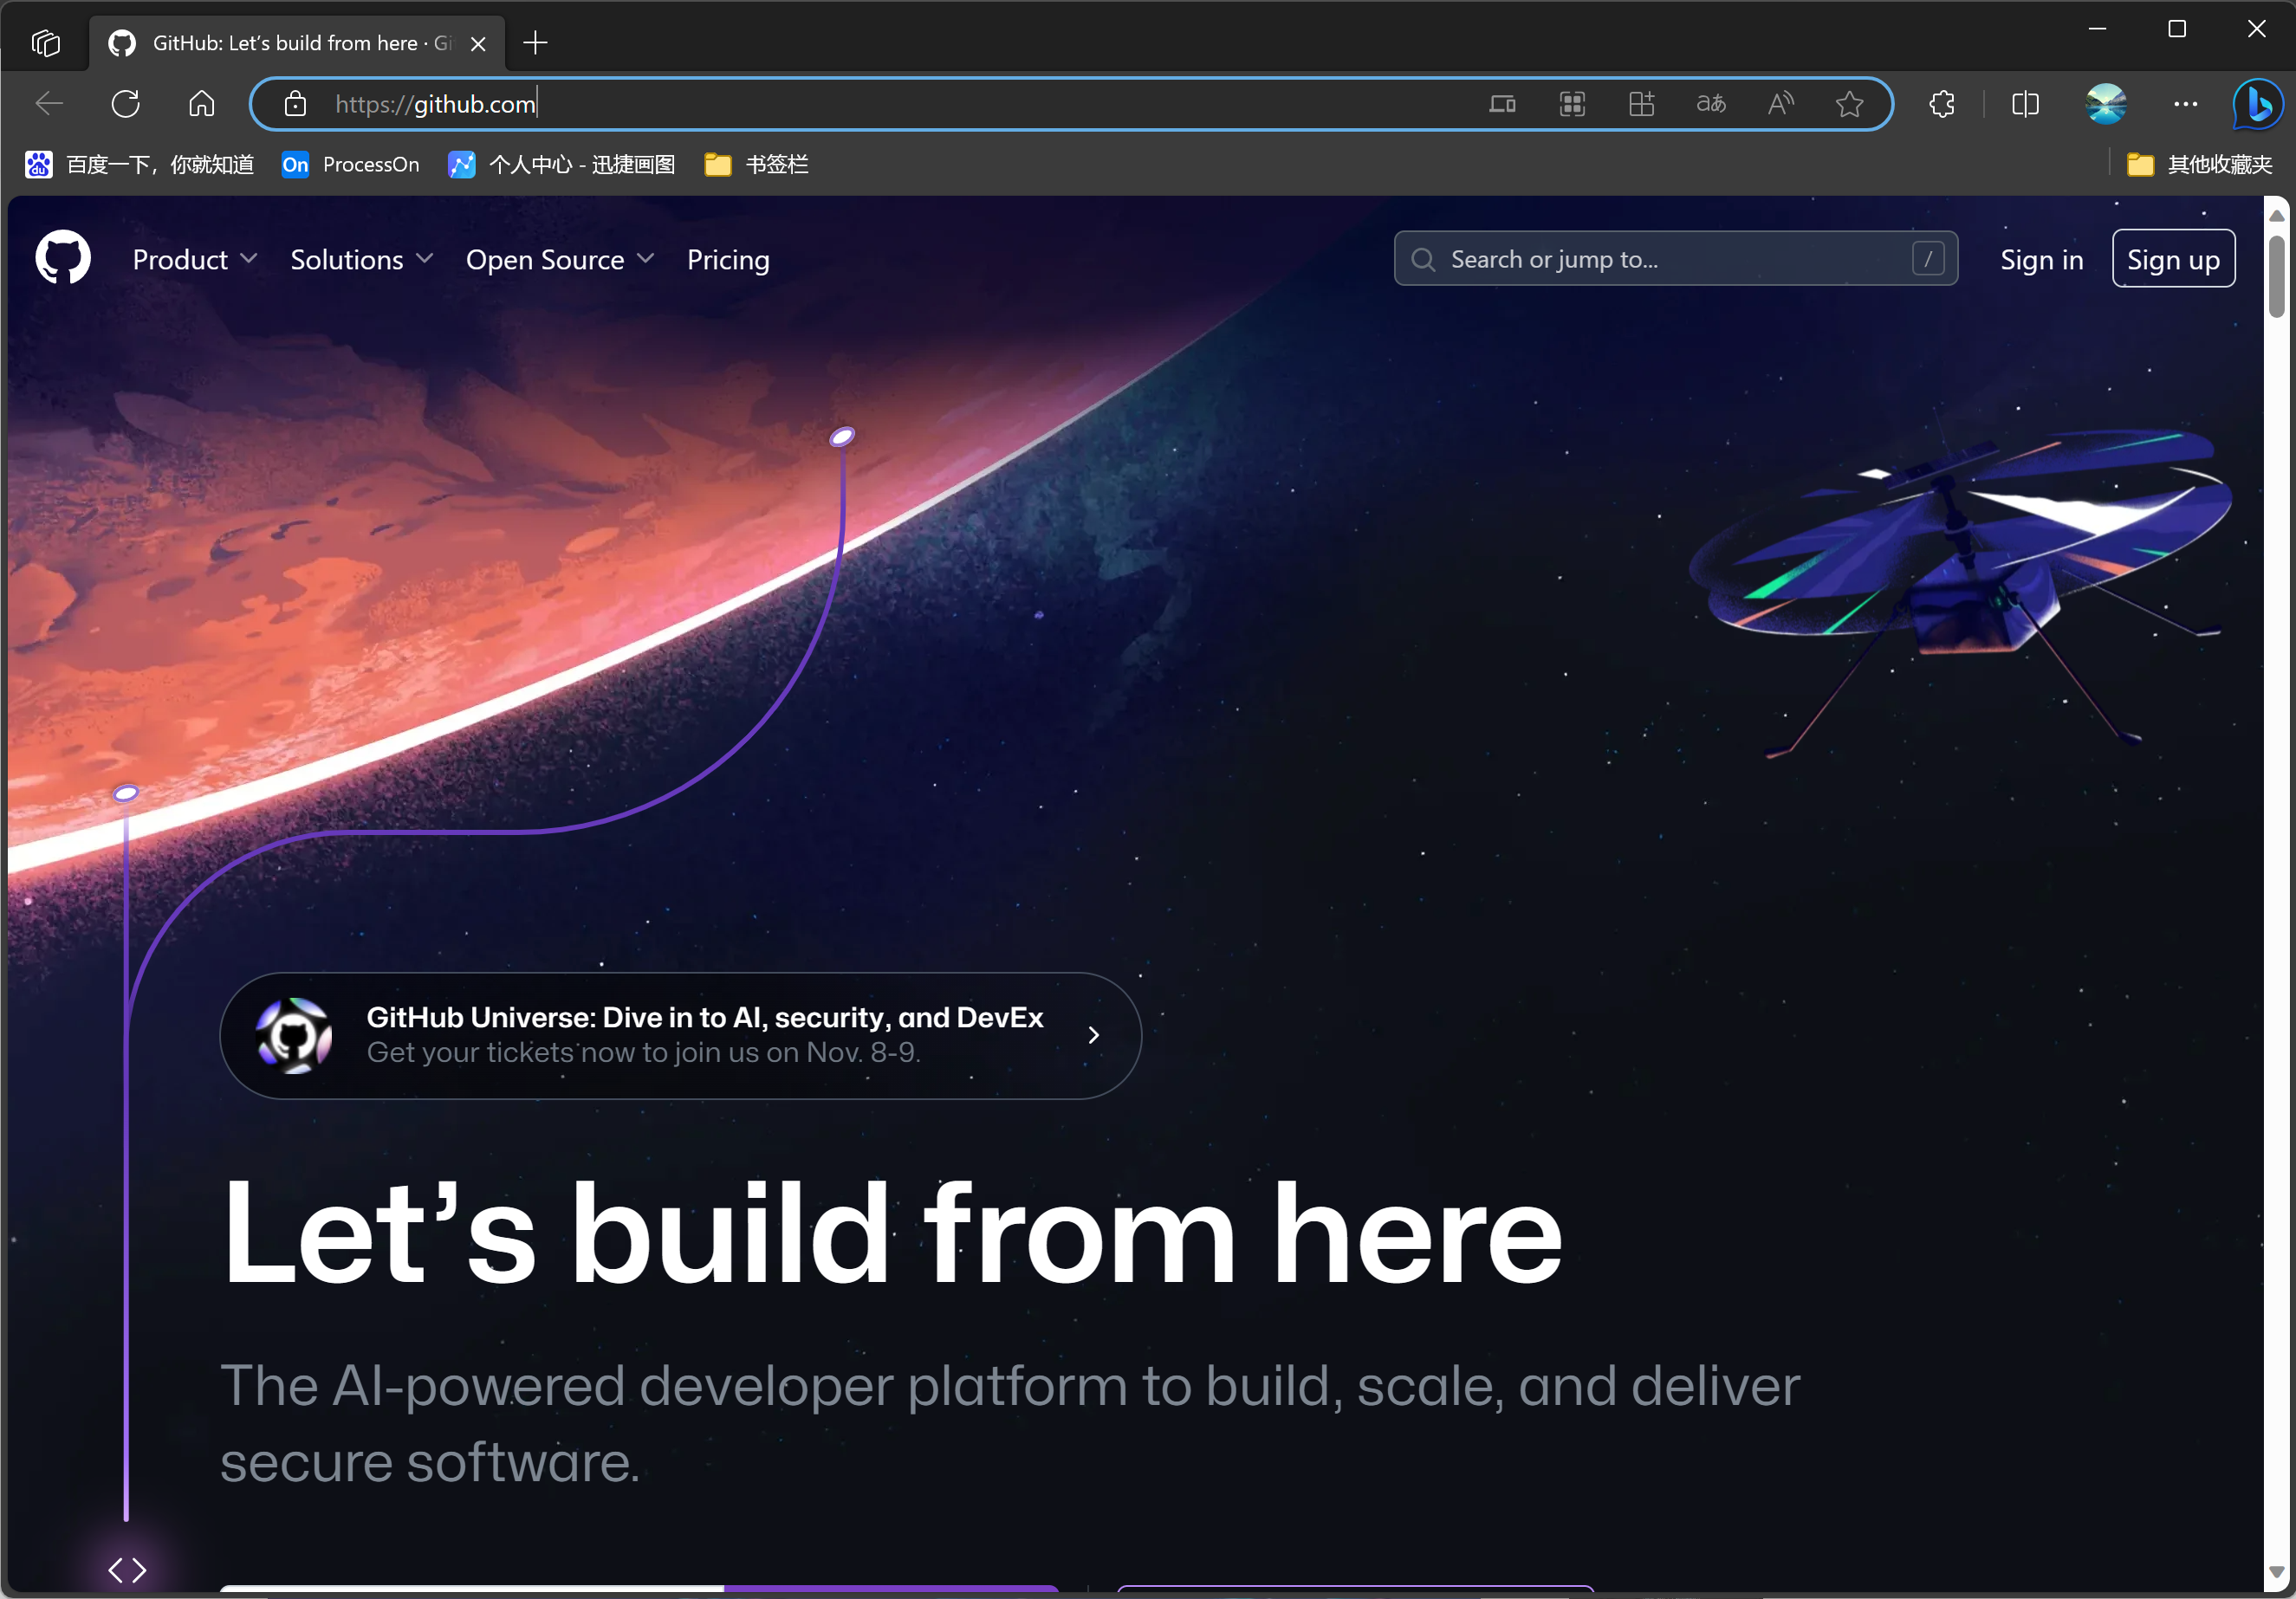Expand the Solutions dropdown menu
This screenshot has height=1599, width=2296.
click(x=361, y=260)
